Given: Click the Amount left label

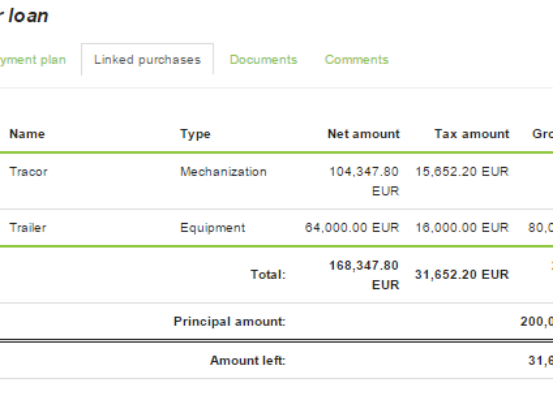Looking at the screenshot, I should click(x=248, y=360).
